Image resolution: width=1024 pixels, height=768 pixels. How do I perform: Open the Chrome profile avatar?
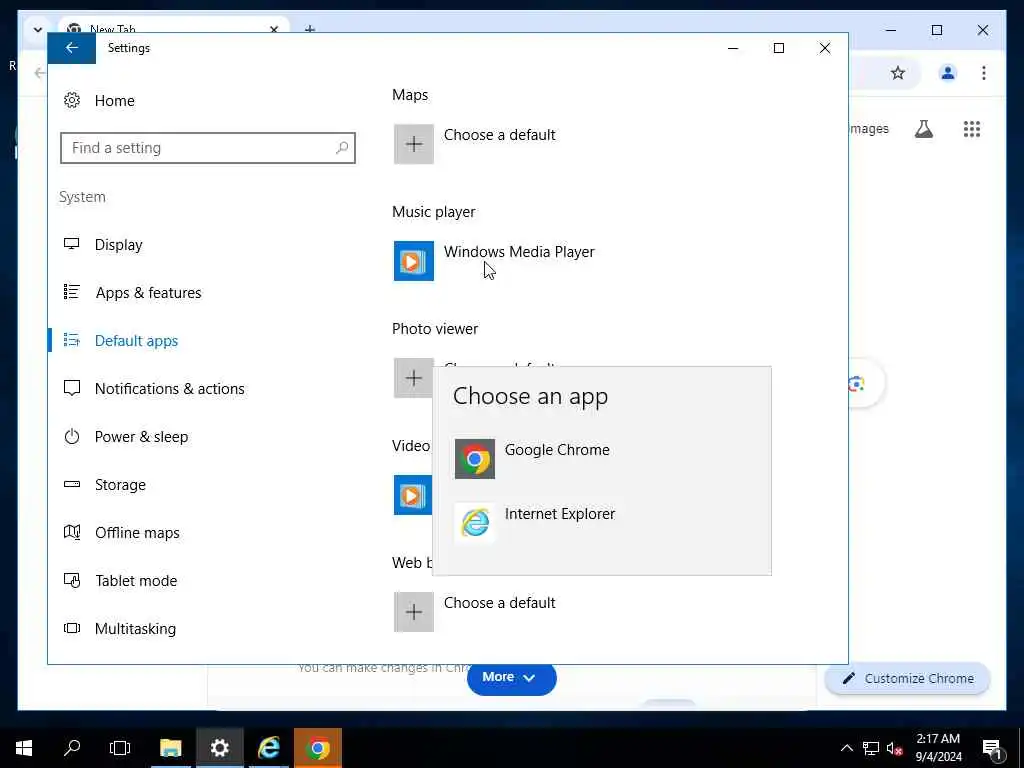pyautogui.click(x=948, y=73)
